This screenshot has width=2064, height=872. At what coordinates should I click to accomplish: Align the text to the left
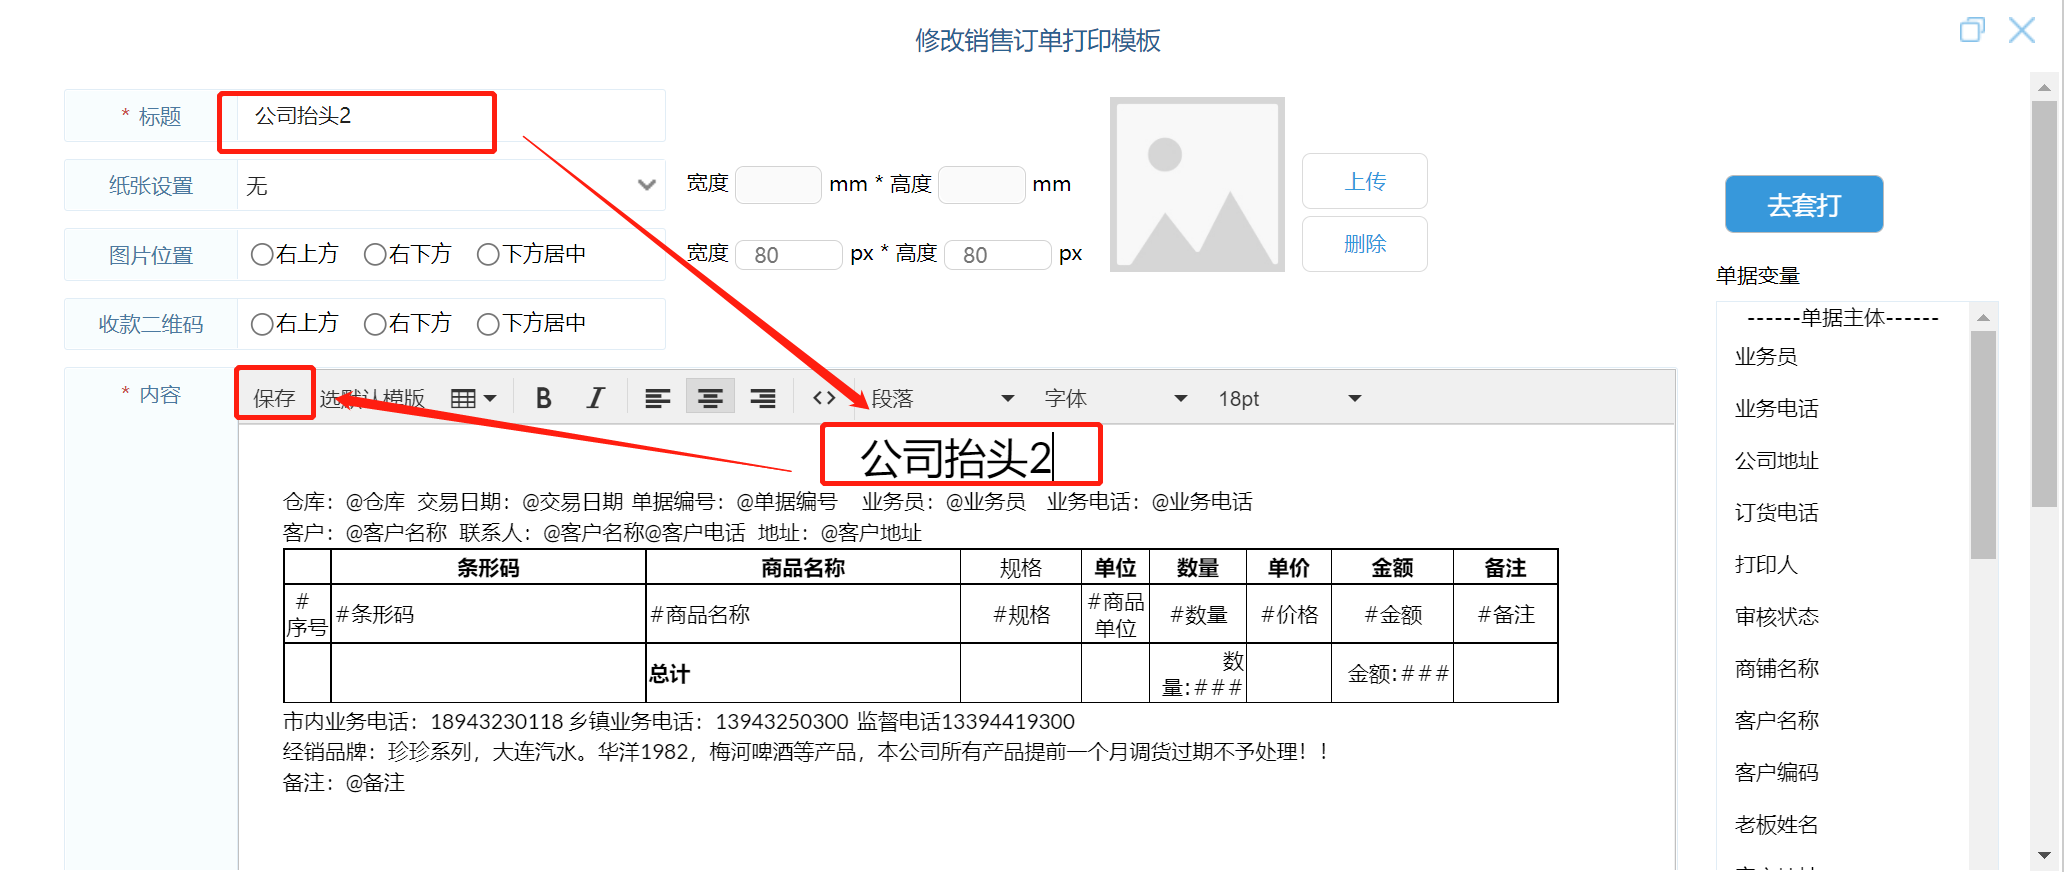click(657, 398)
